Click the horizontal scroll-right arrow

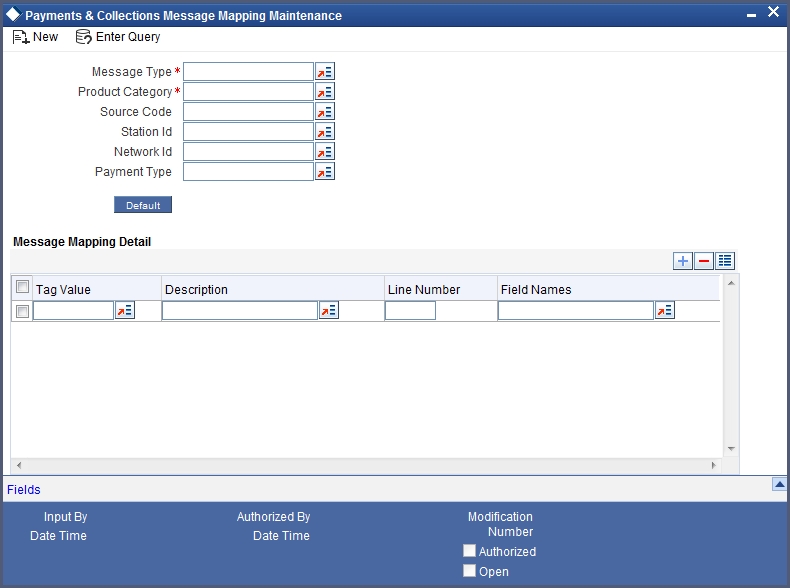(713, 465)
